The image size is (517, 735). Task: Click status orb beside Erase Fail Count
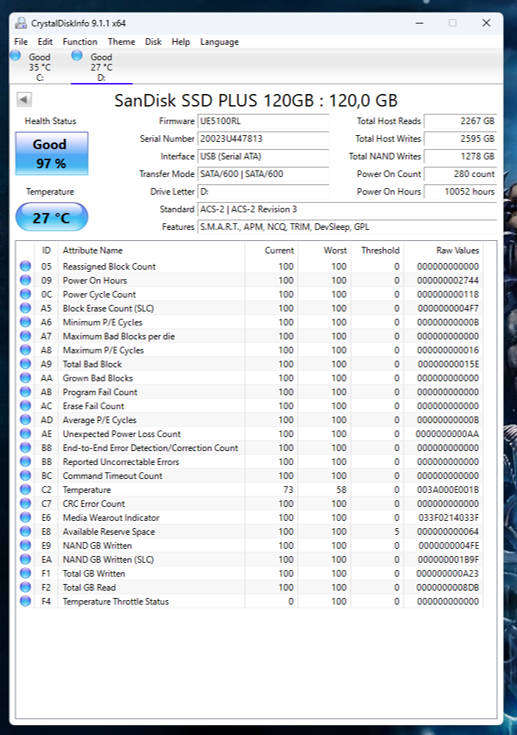(x=26, y=406)
